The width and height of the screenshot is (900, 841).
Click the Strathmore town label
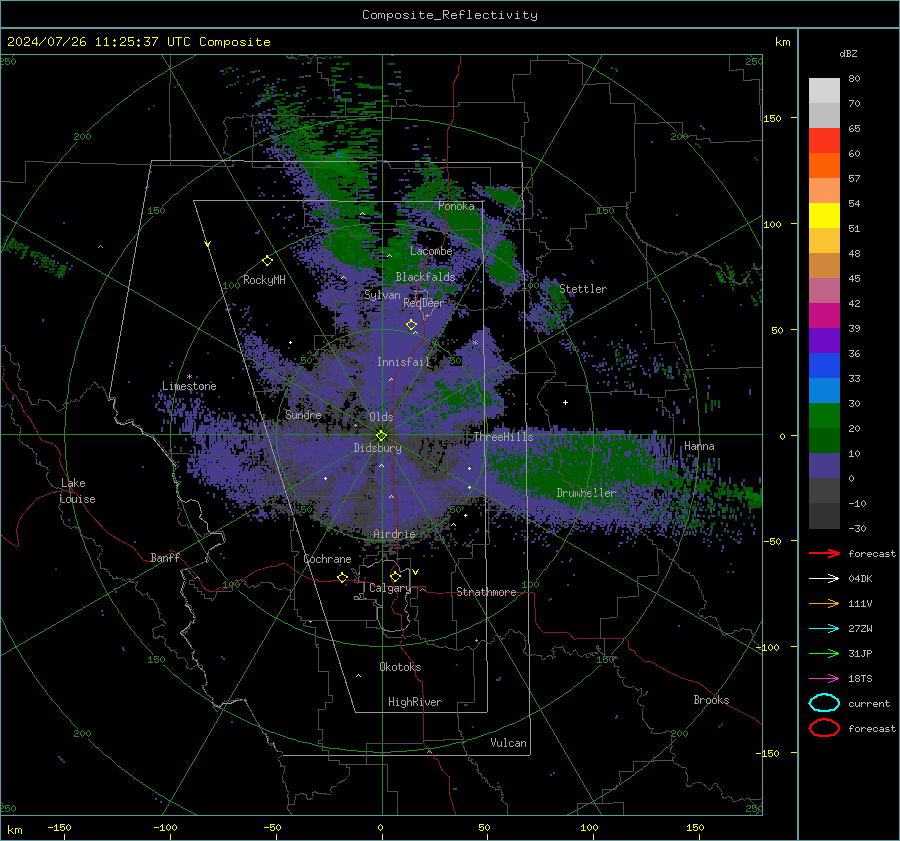[x=486, y=592]
